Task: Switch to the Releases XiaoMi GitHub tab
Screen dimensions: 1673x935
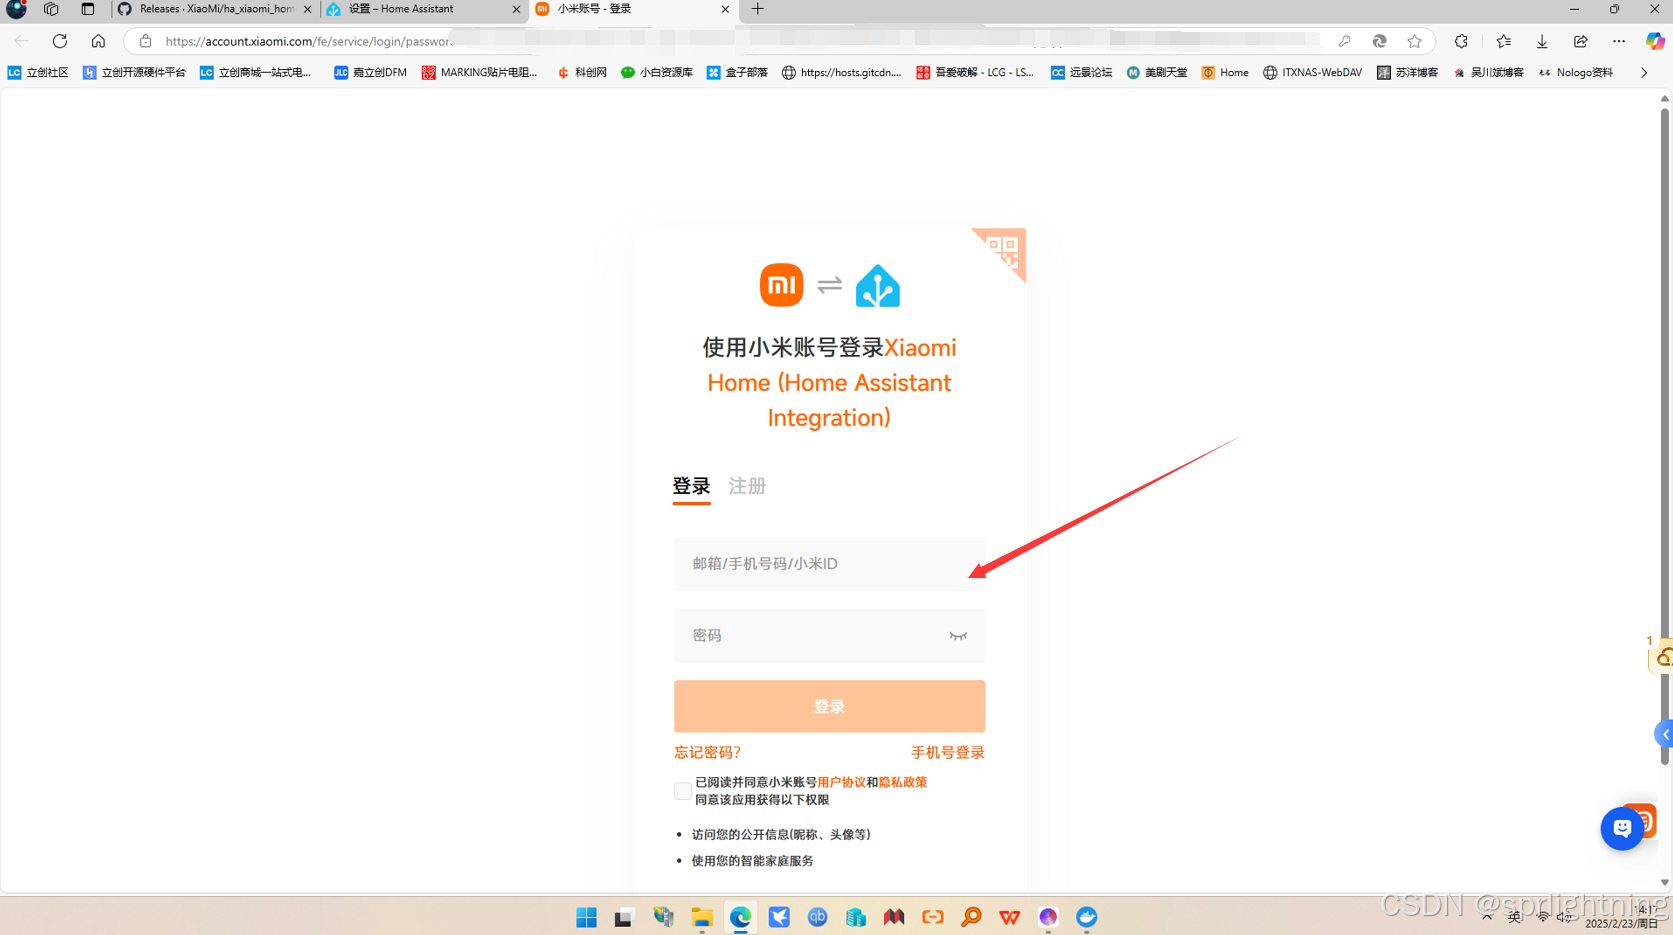Action: 214,9
